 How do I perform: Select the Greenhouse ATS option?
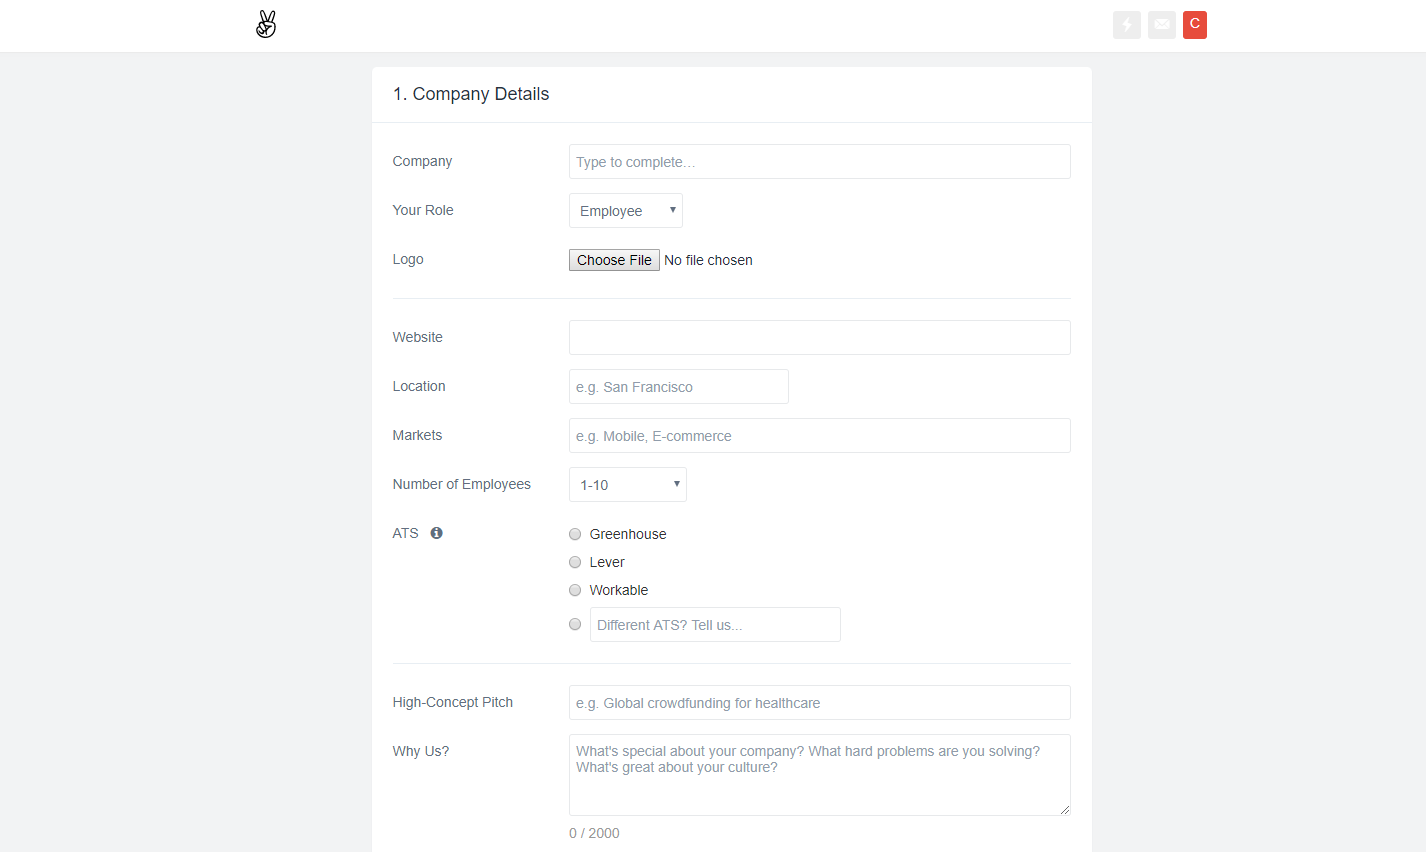pos(575,534)
